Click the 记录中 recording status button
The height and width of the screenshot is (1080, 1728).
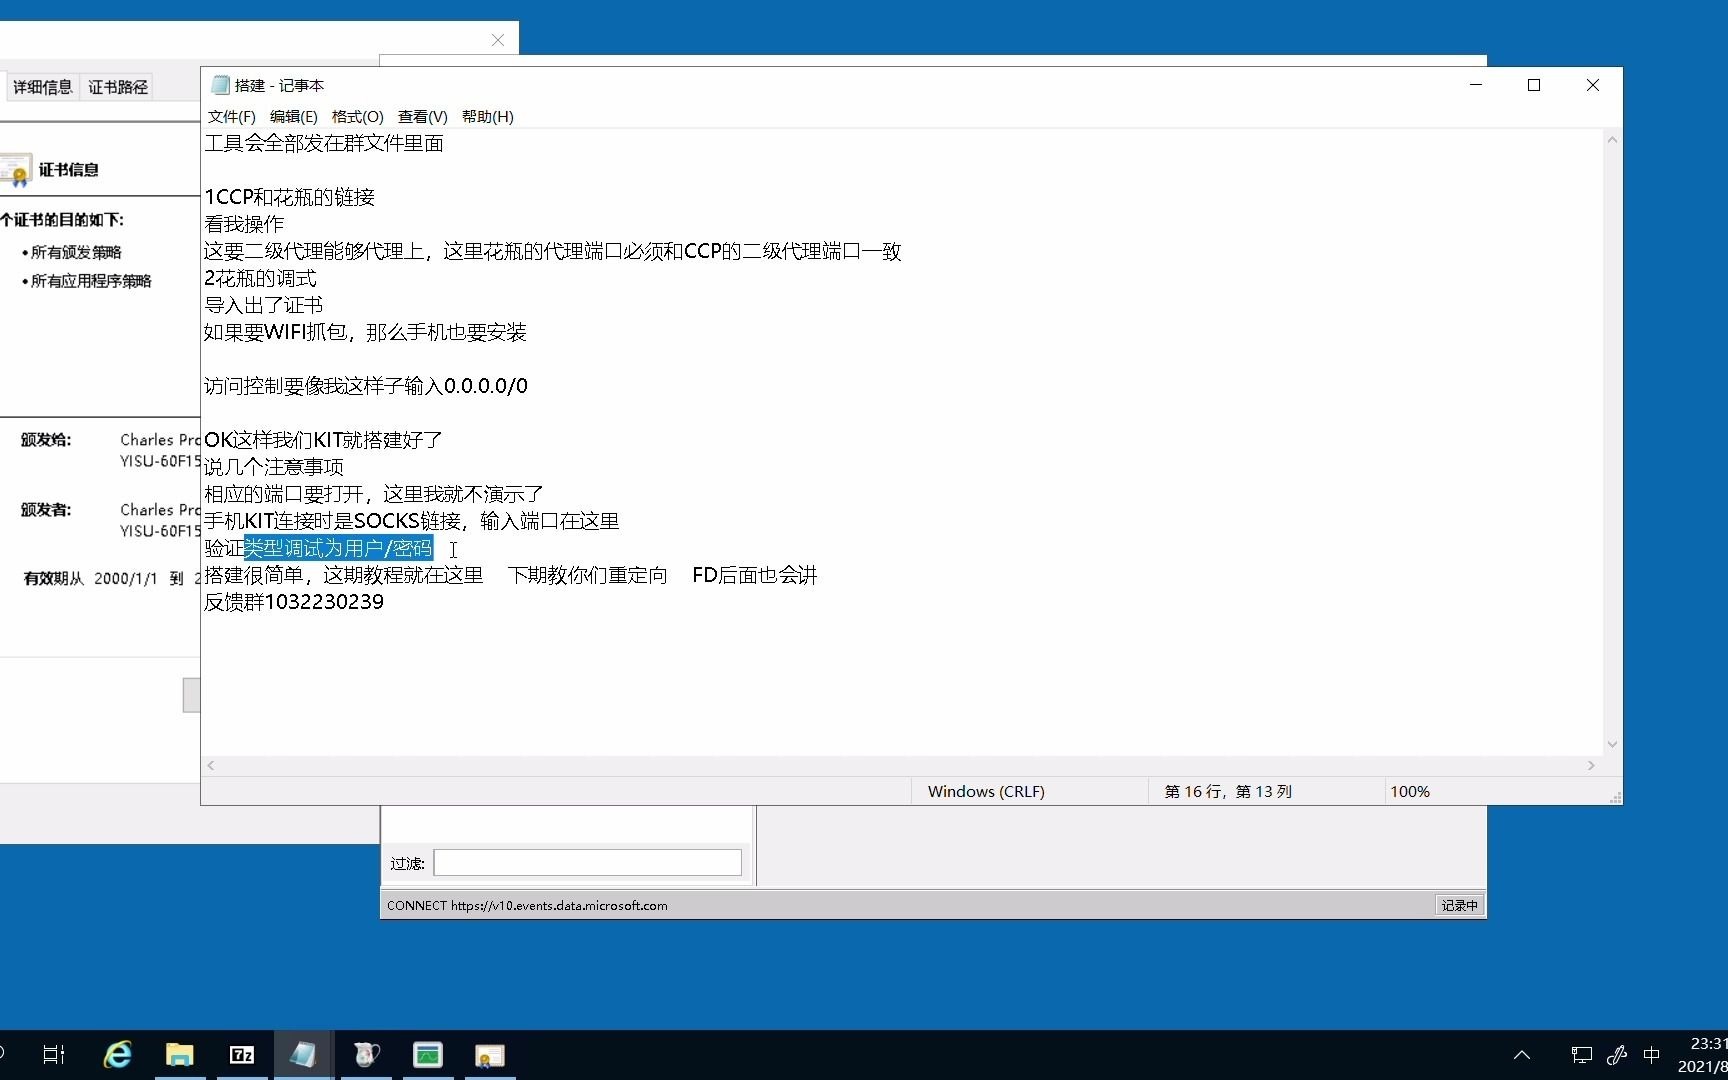(1459, 905)
